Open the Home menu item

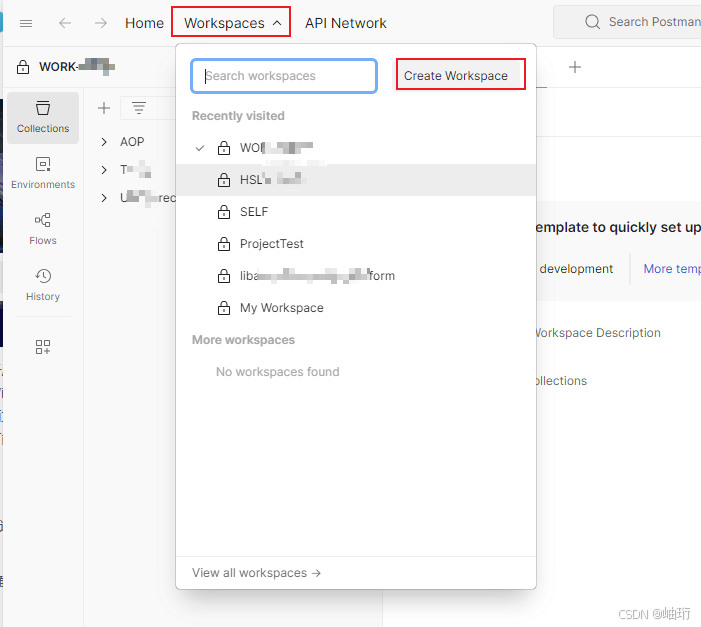tap(144, 23)
